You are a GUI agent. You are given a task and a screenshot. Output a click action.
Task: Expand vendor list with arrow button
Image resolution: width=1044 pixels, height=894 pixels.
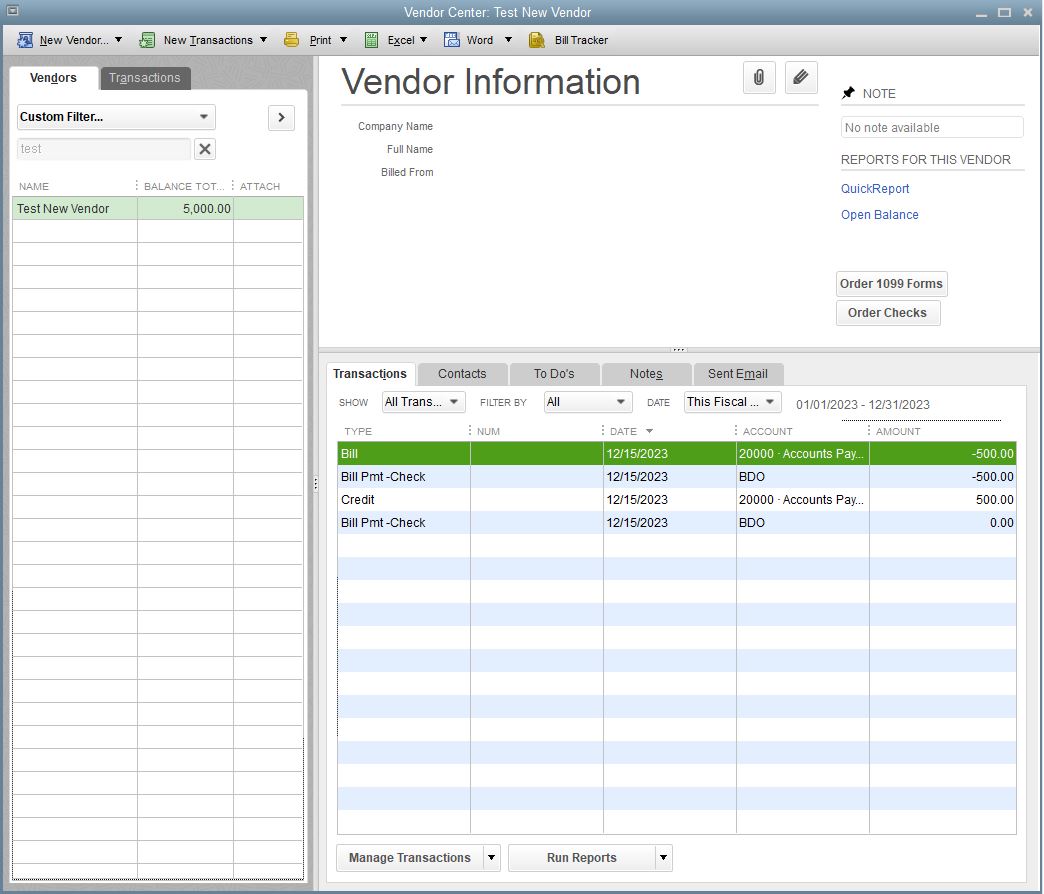tap(282, 118)
